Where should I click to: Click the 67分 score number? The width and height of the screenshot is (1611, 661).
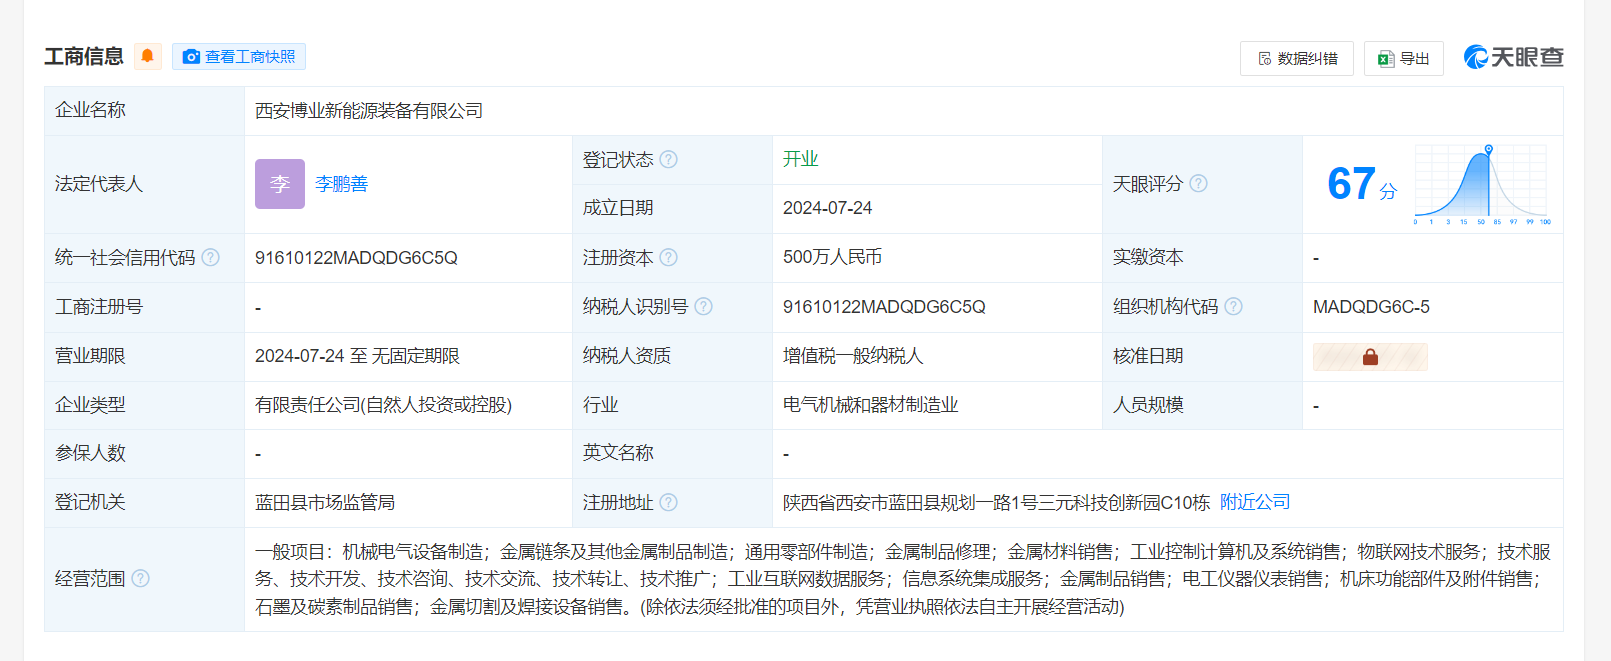point(1362,184)
